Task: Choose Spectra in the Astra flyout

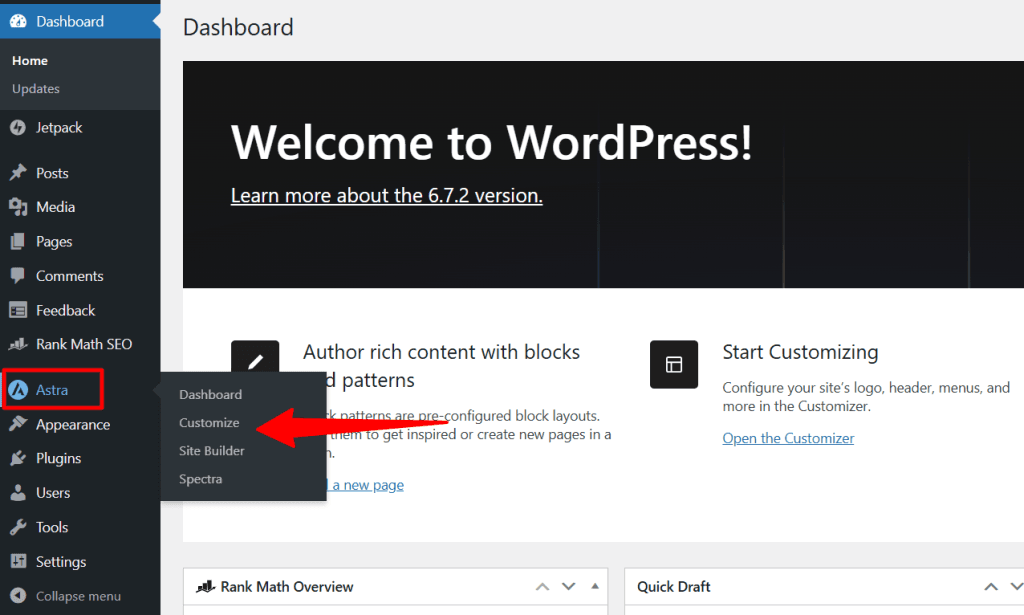Action: coord(201,479)
